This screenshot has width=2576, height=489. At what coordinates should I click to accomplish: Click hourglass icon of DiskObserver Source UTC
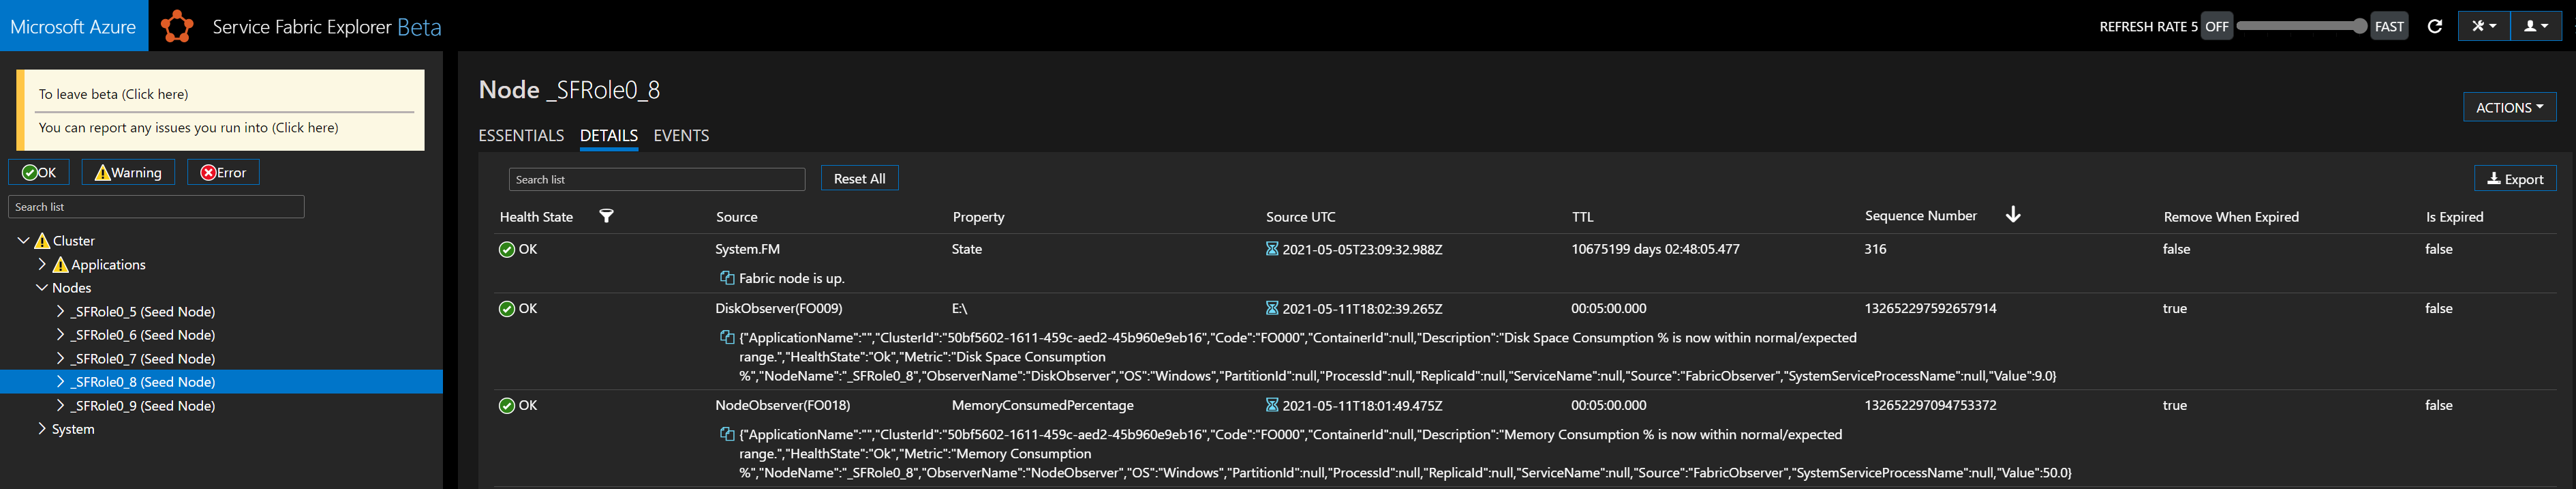click(1272, 308)
